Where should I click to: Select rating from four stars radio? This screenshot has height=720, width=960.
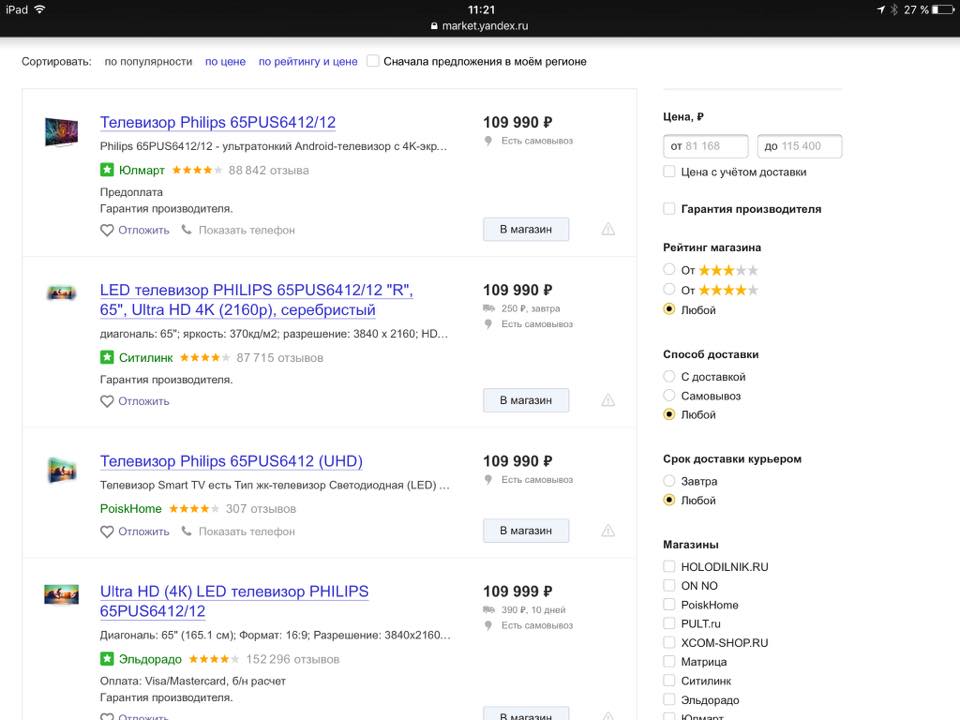669,290
